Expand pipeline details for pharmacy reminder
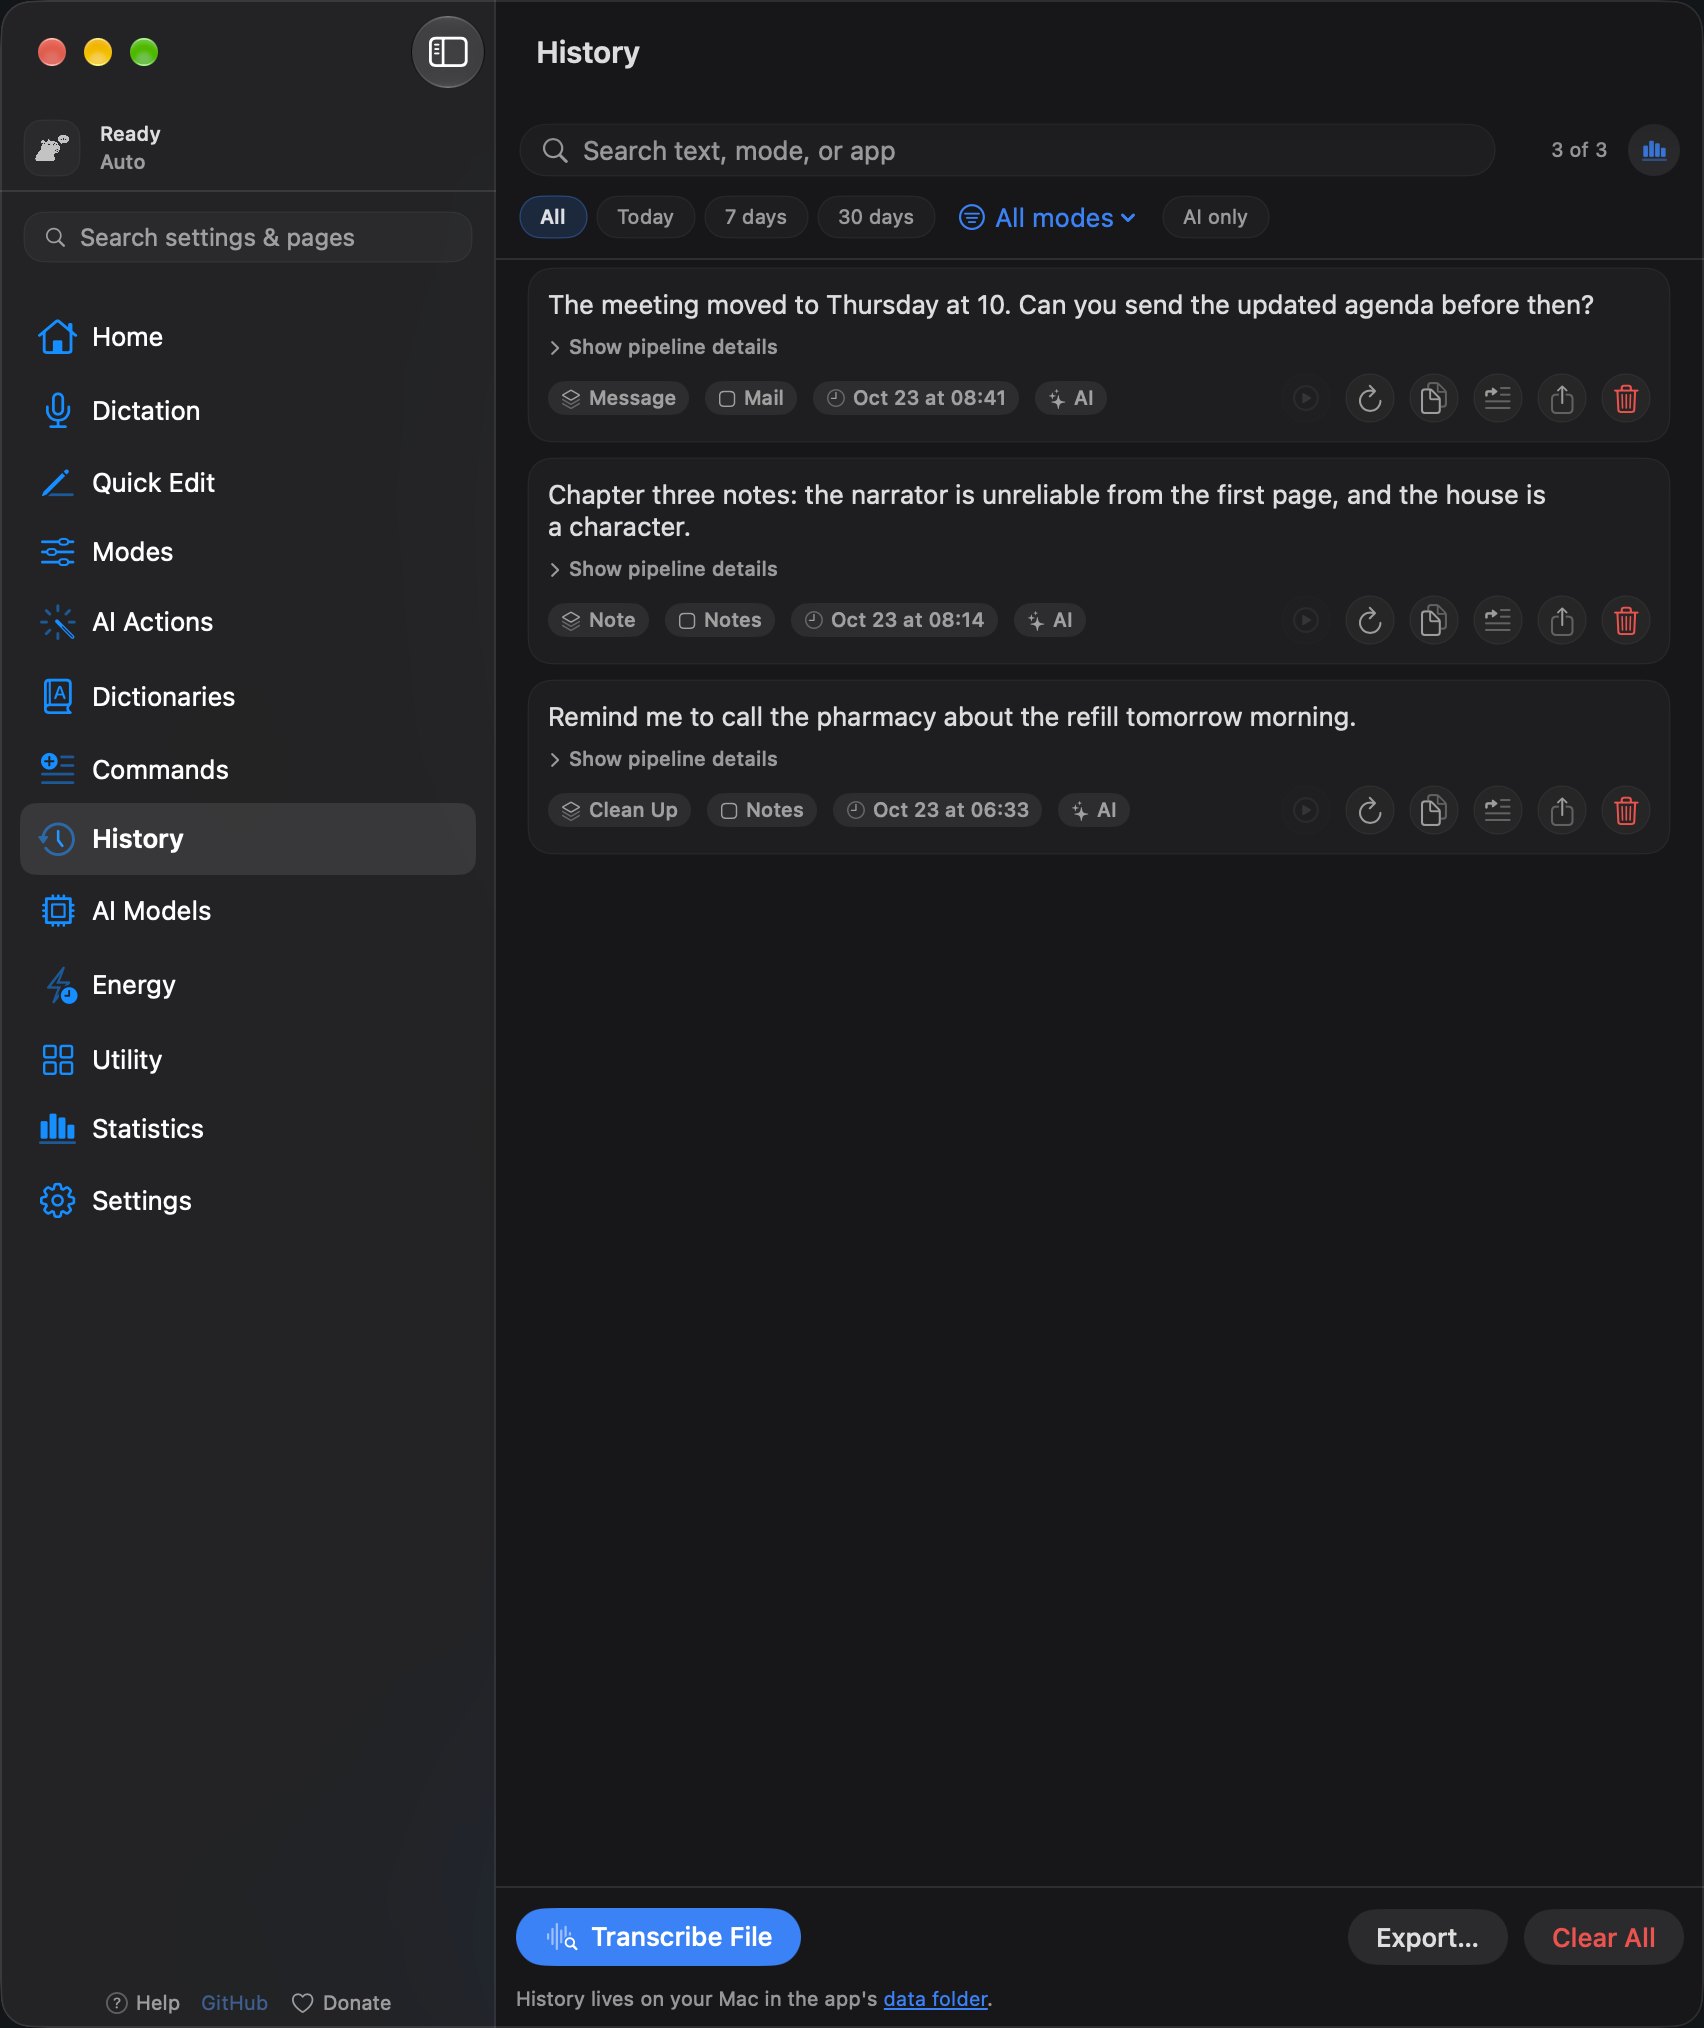This screenshot has height=2028, width=1704. [x=663, y=759]
